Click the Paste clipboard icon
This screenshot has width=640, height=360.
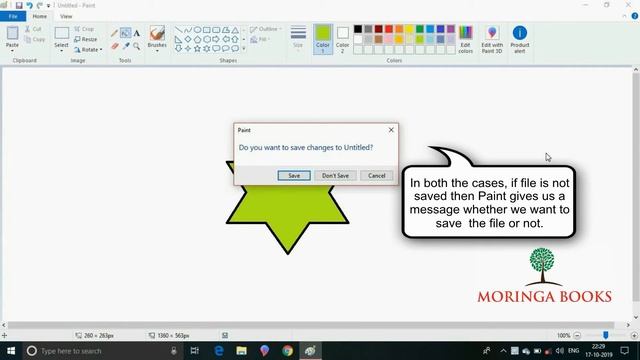(x=12, y=33)
